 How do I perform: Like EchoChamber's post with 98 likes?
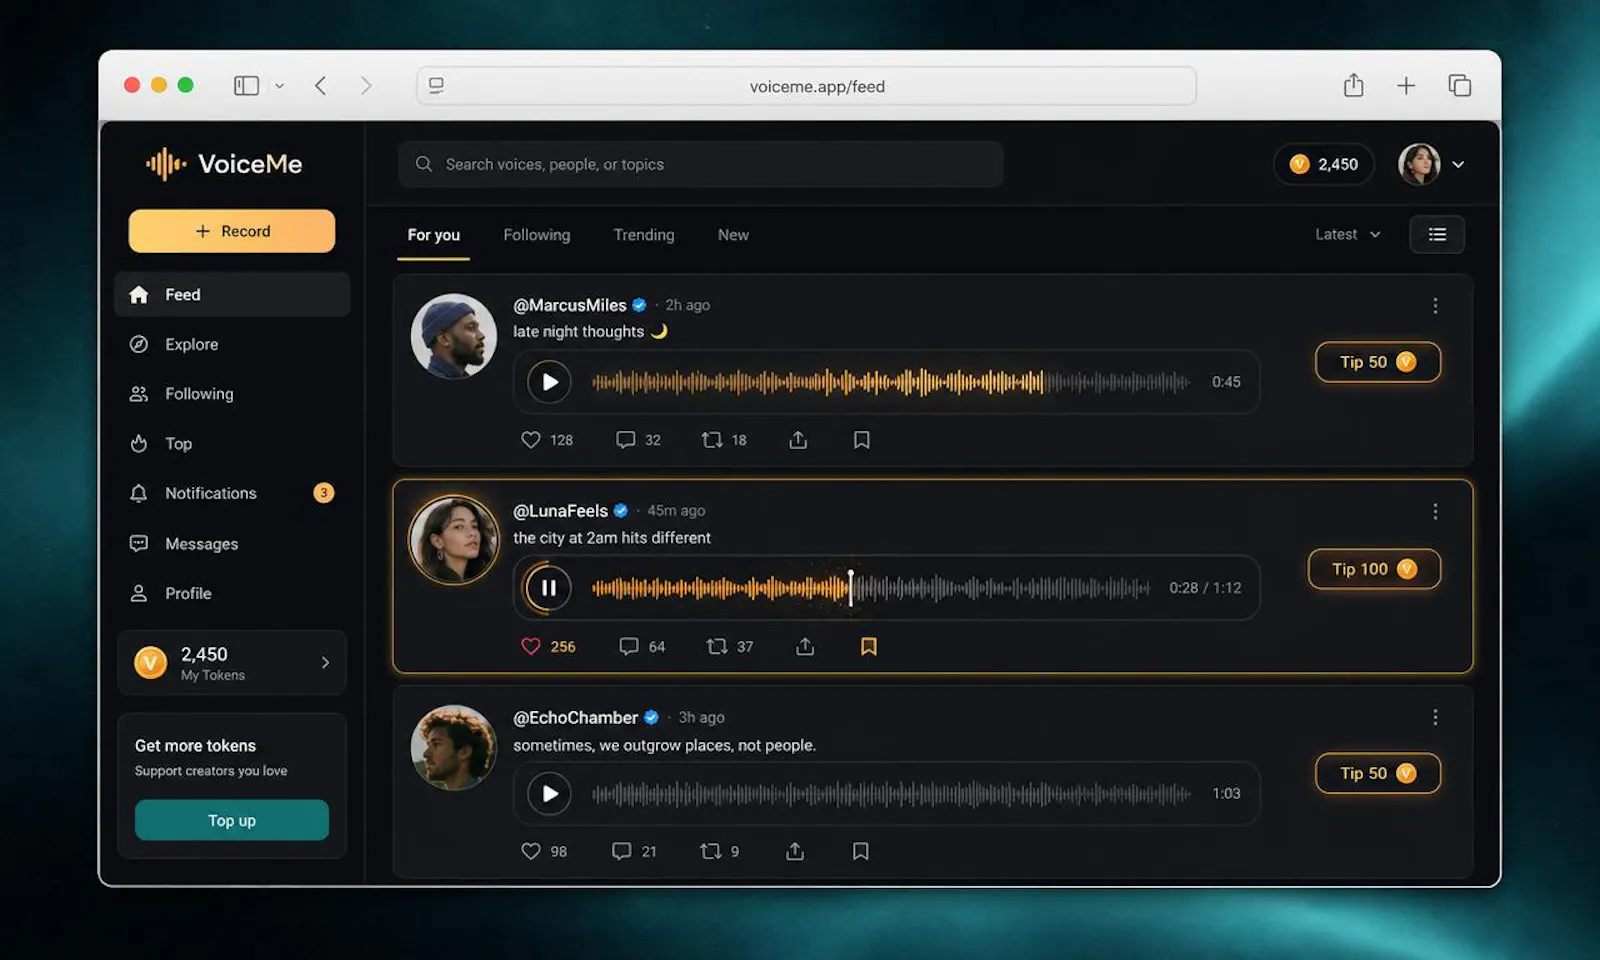pos(531,851)
